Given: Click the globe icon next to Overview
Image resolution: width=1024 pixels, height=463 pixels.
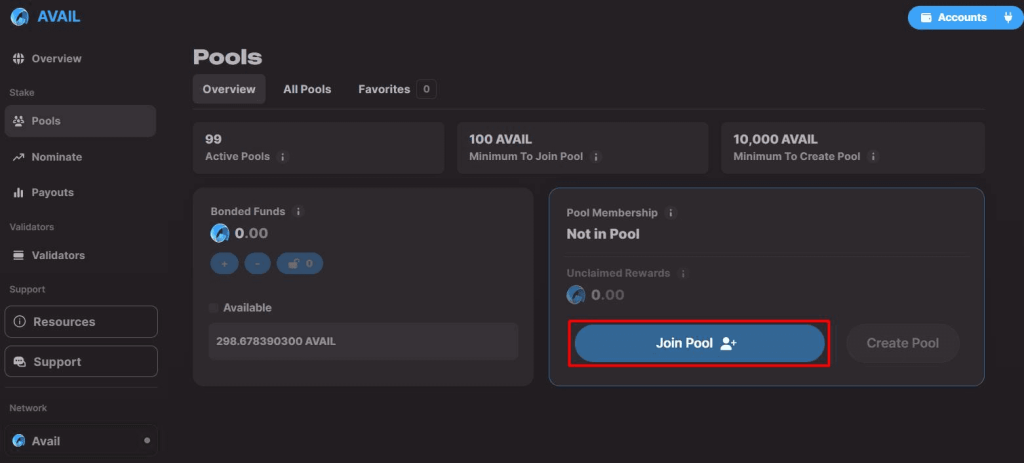Looking at the screenshot, I should tap(18, 59).
